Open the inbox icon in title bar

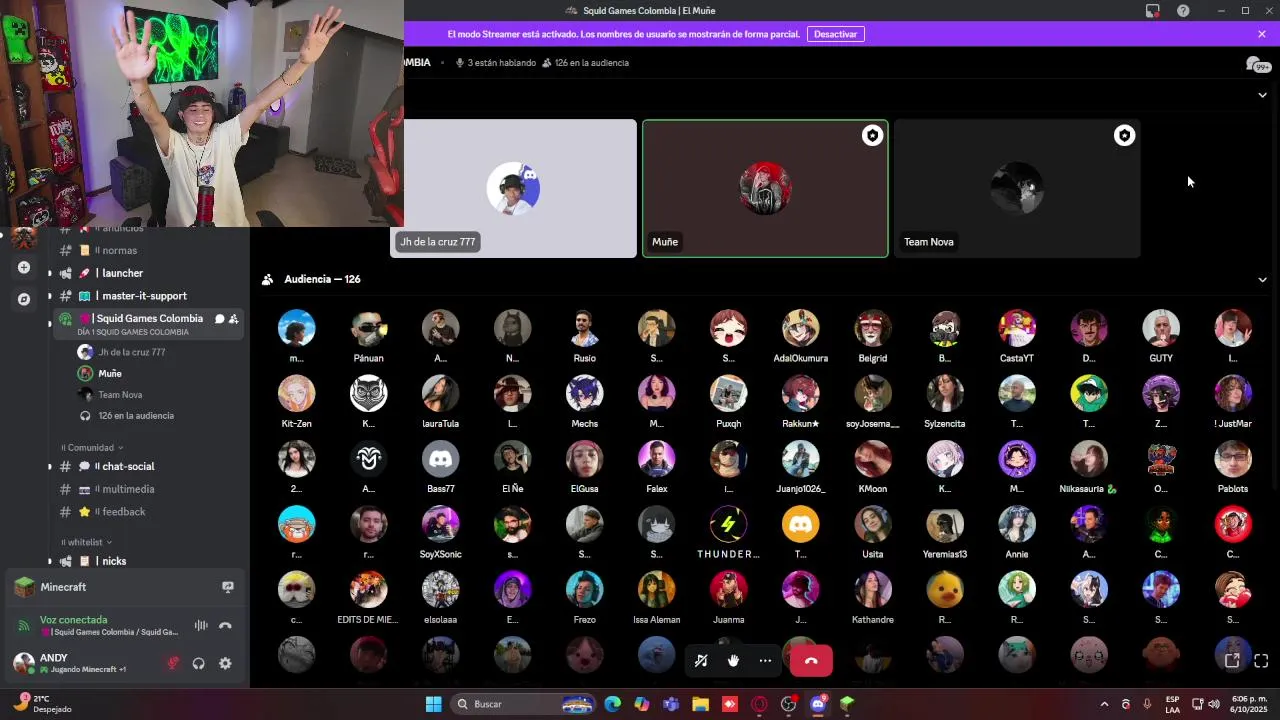coord(1153,10)
